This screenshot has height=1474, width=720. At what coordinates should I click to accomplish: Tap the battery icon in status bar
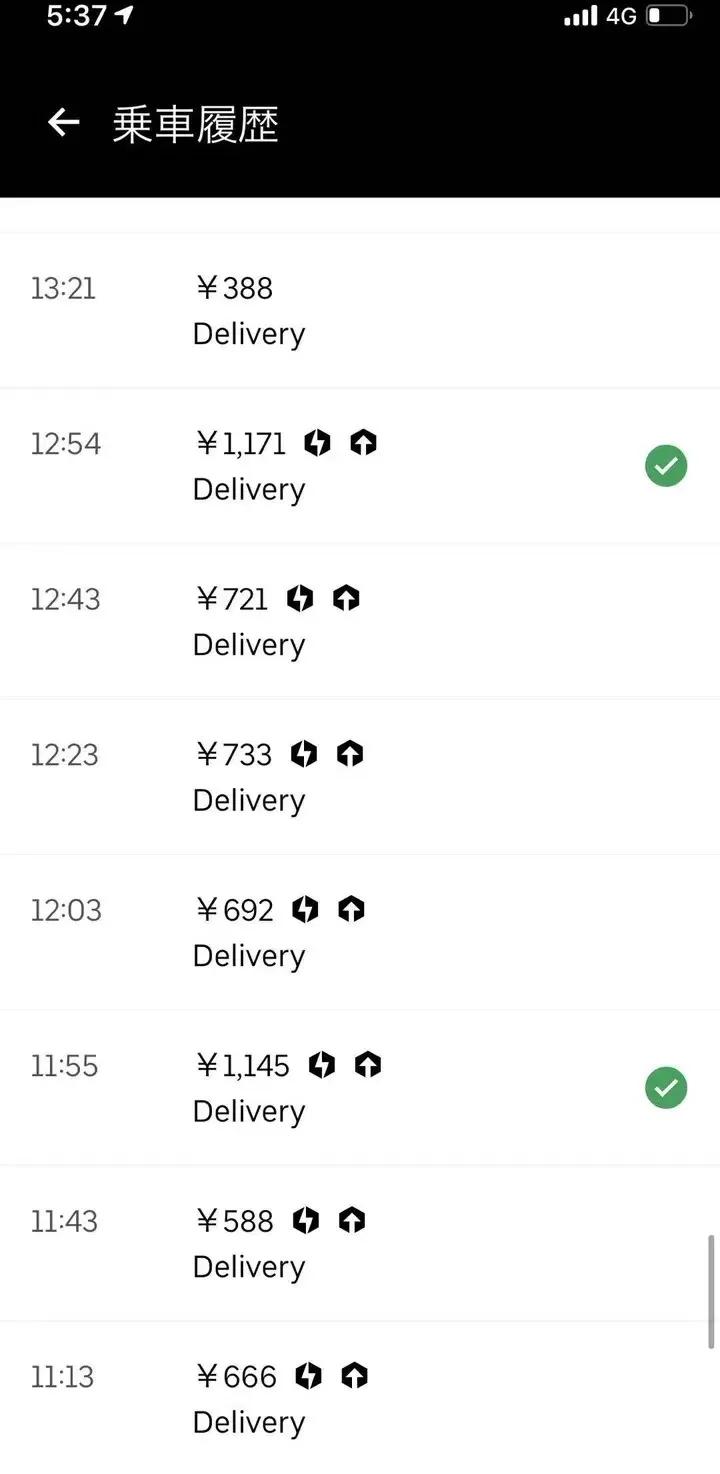click(x=668, y=16)
